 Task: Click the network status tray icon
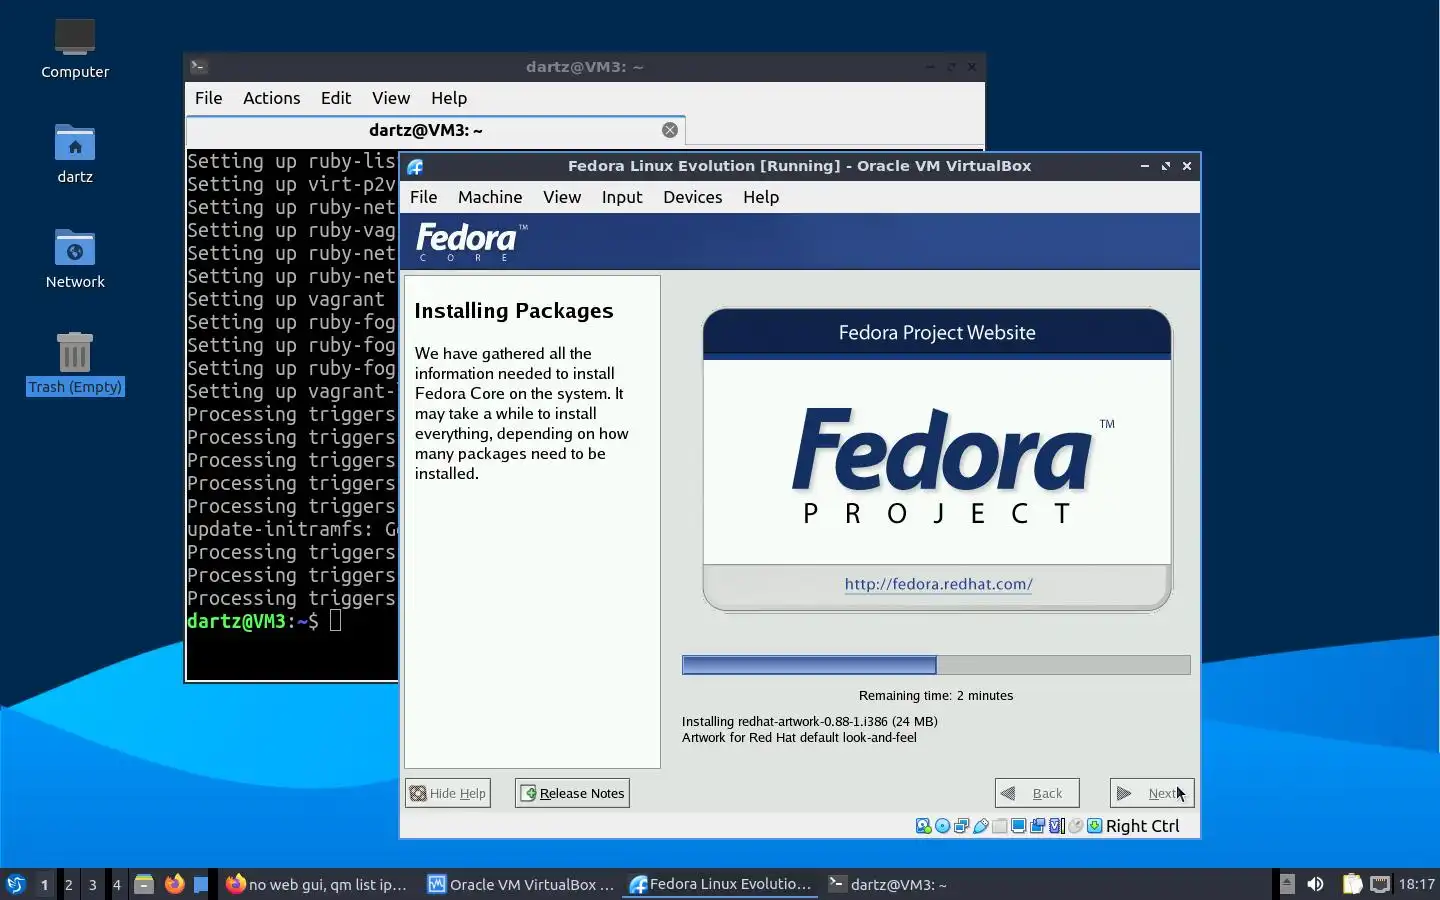coord(1380,884)
